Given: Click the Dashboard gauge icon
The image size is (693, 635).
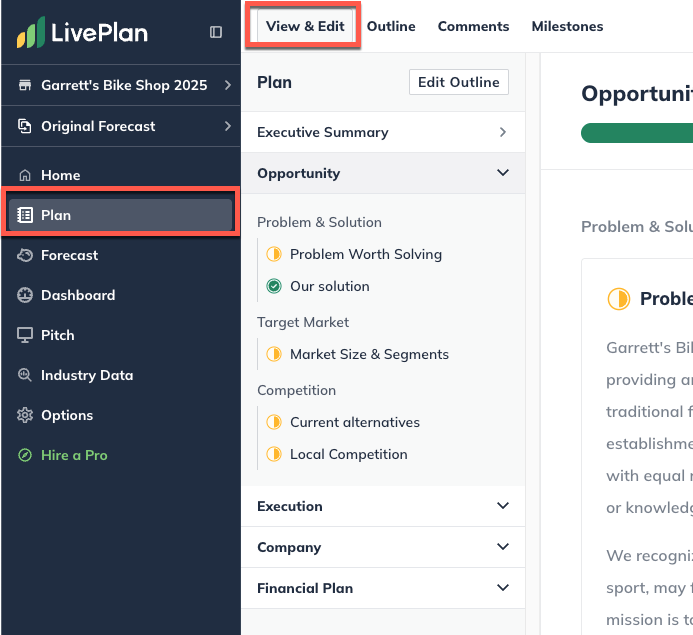Looking at the screenshot, I should point(25,295).
